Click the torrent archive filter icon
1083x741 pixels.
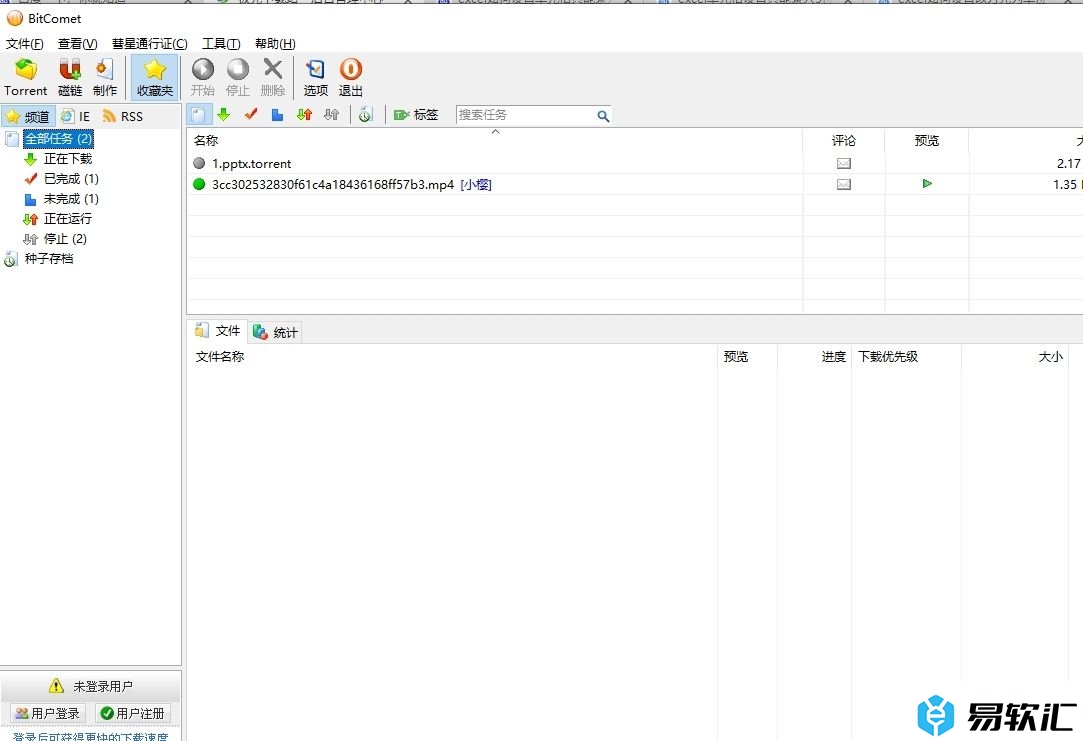[365, 115]
